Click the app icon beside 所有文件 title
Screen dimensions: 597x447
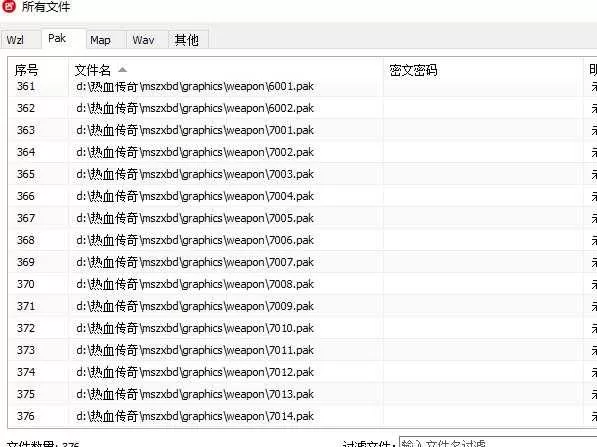(x=9, y=6)
